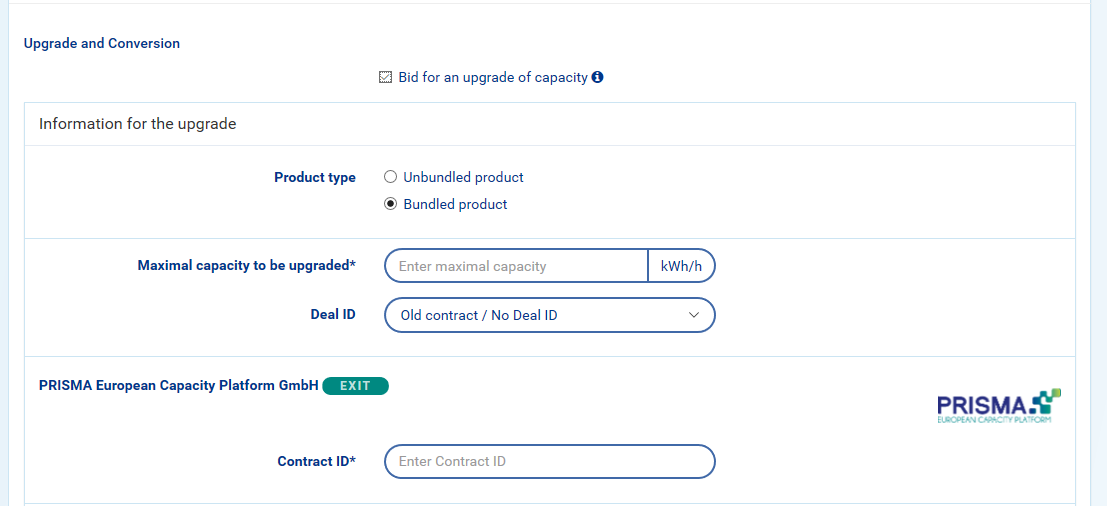Click the PRISMA European Capacity Platform logo

[x=998, y=407]
